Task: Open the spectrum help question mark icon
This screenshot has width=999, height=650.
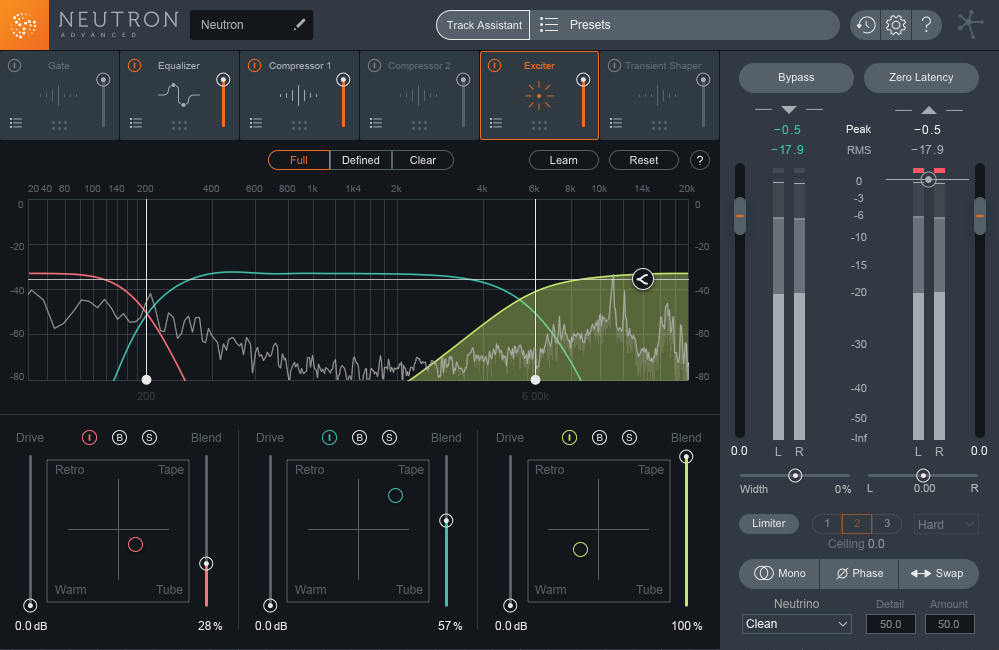Action: pyautogui.click(x=699, y=160)
